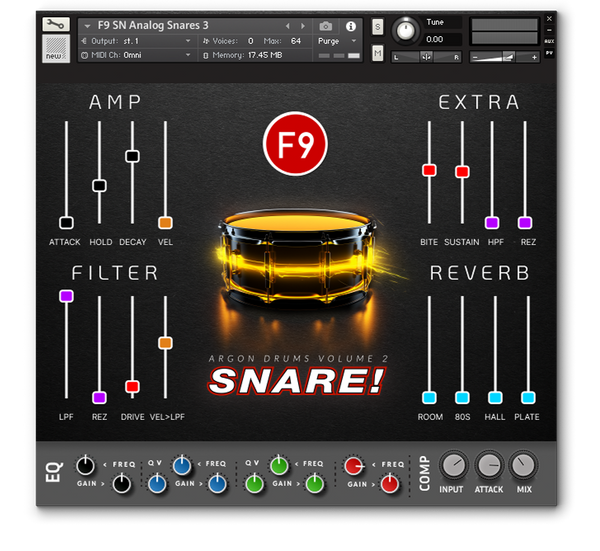
Task: Expand the instrument name dropdown arrow
Action: 87,26
